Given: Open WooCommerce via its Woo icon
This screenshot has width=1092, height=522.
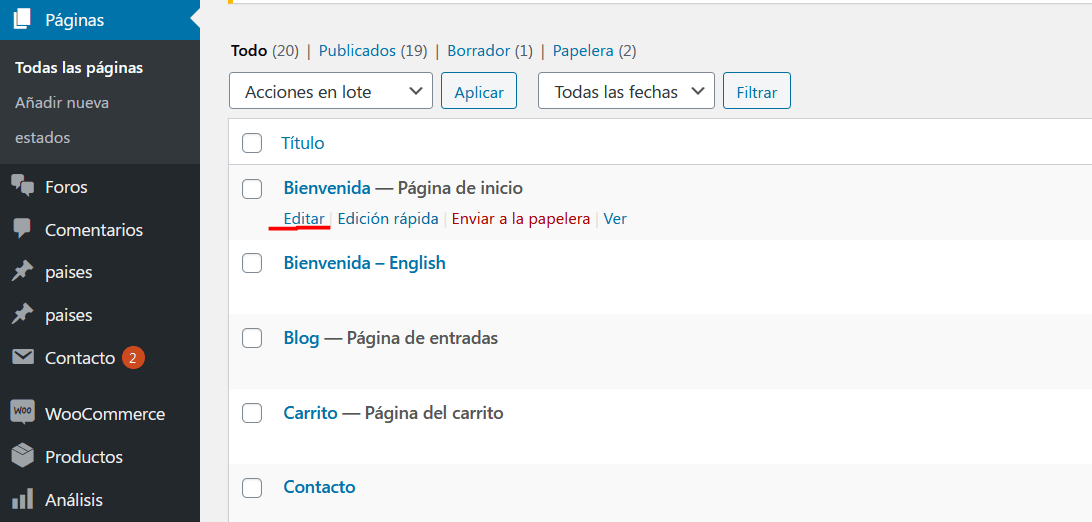Looking at the screenshot, I should click(x=22, y=412).
